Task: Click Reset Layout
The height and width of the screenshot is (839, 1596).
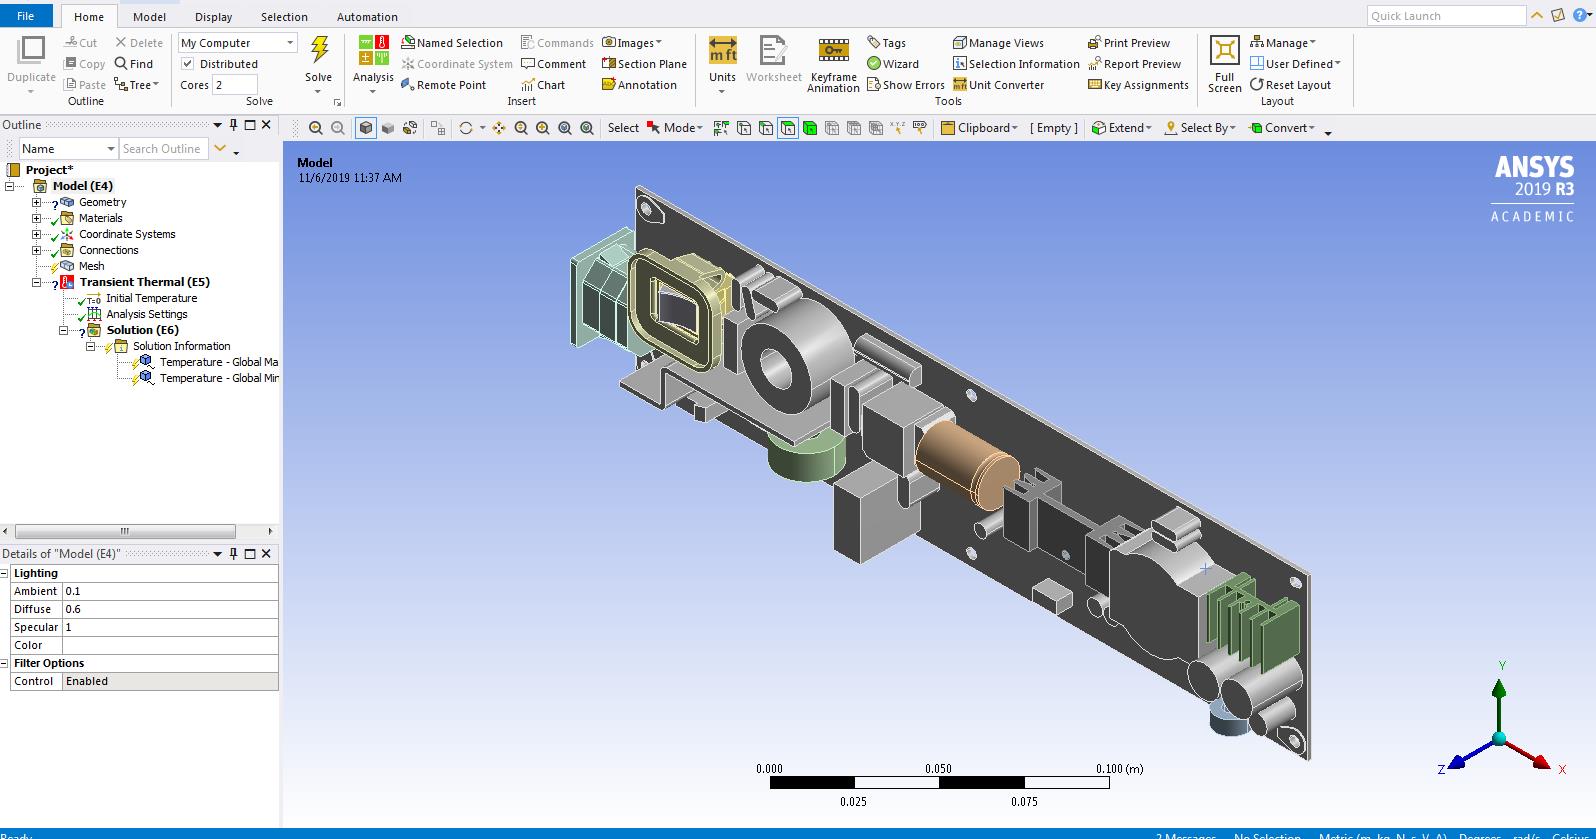Action: pyautogui.click(x=1290, y=85)
